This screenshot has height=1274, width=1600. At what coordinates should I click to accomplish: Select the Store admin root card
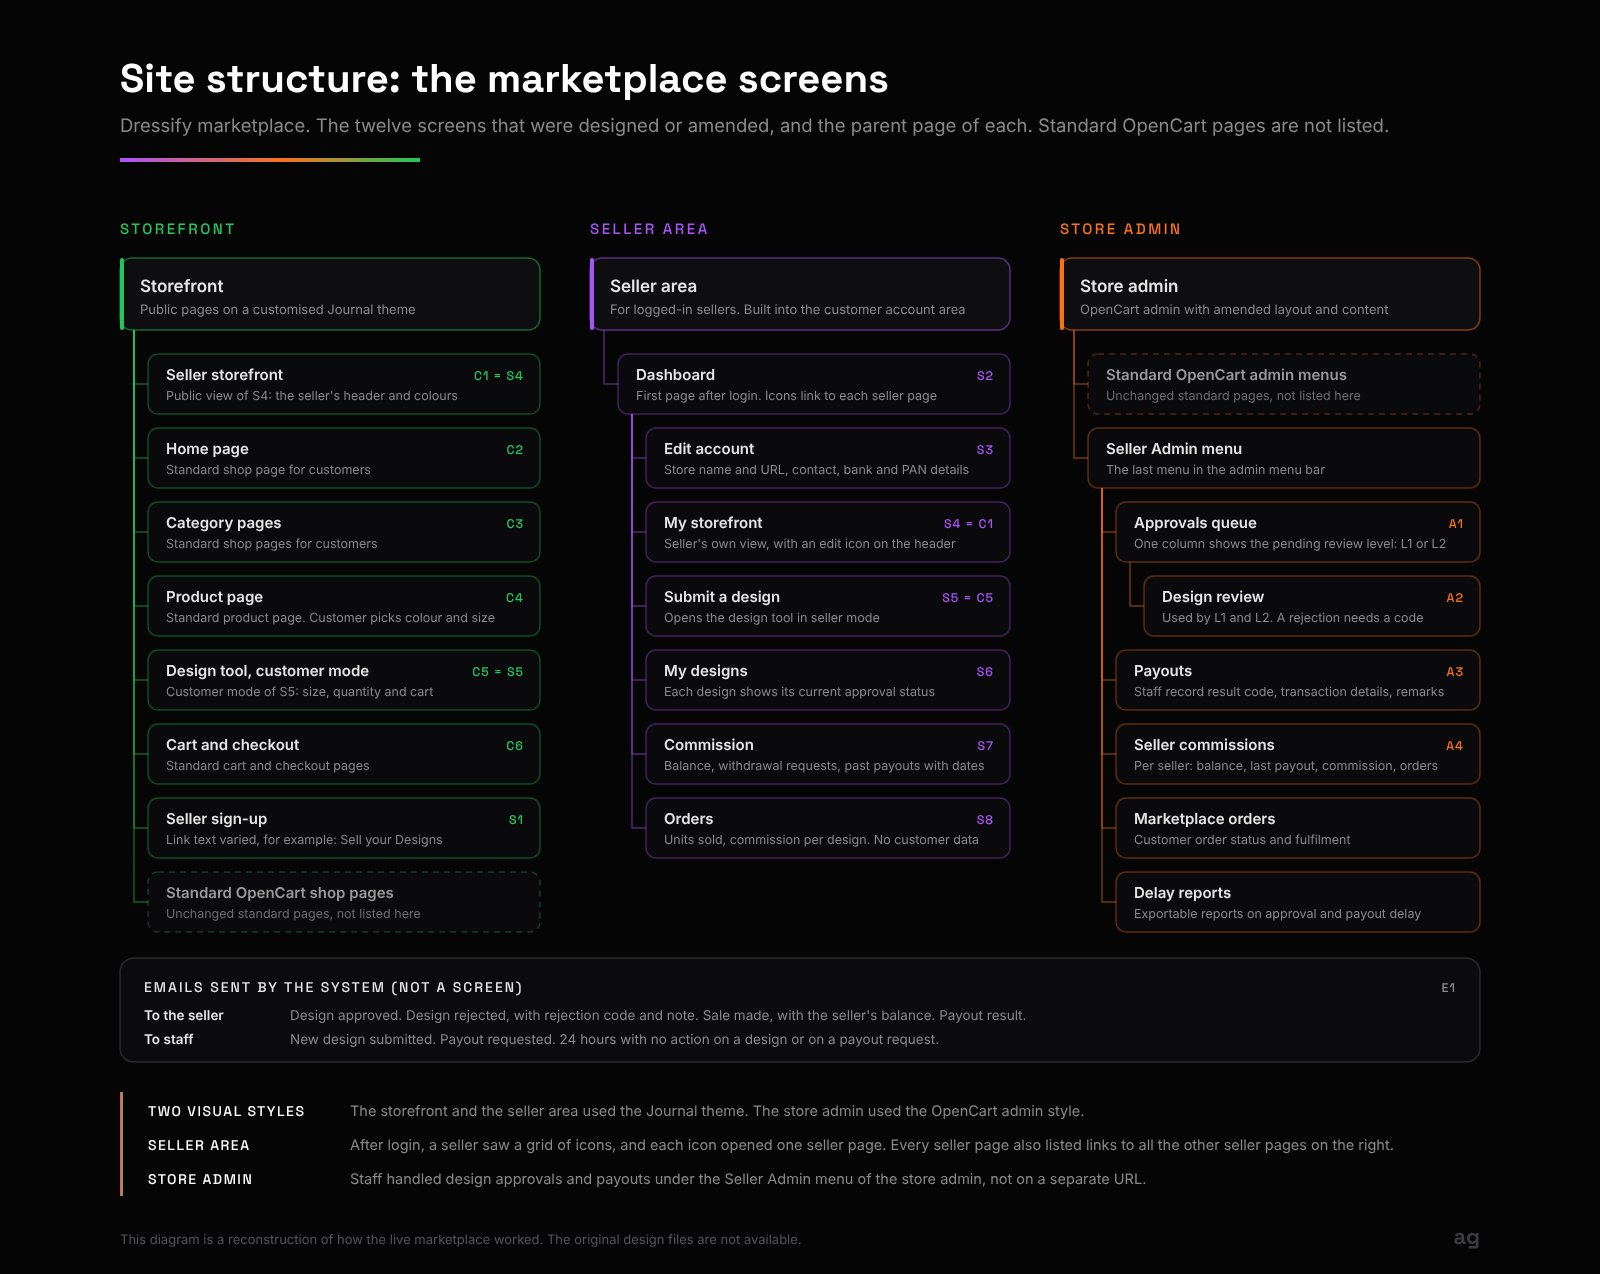coord(1270,294)
